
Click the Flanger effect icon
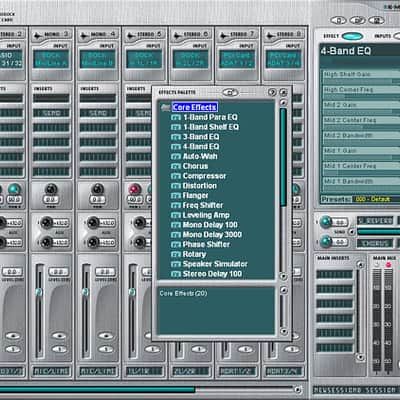click(x=176, y=196)
